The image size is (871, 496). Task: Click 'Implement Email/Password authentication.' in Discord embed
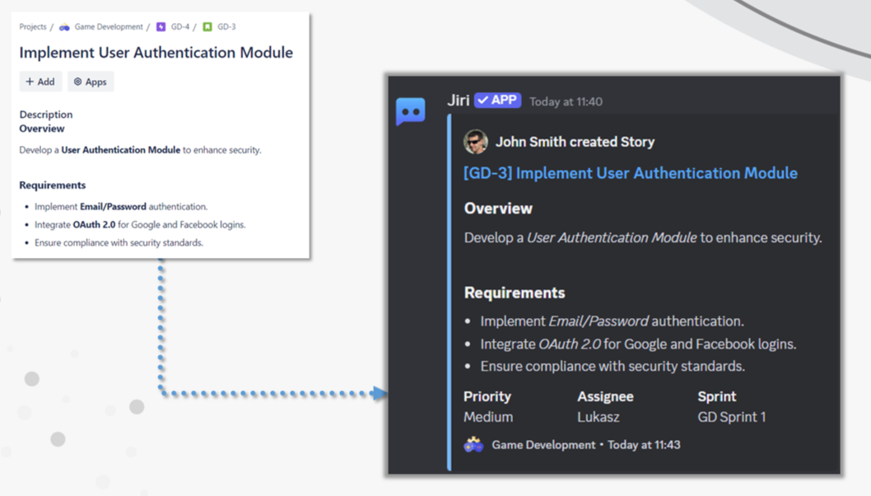point(612,321)
